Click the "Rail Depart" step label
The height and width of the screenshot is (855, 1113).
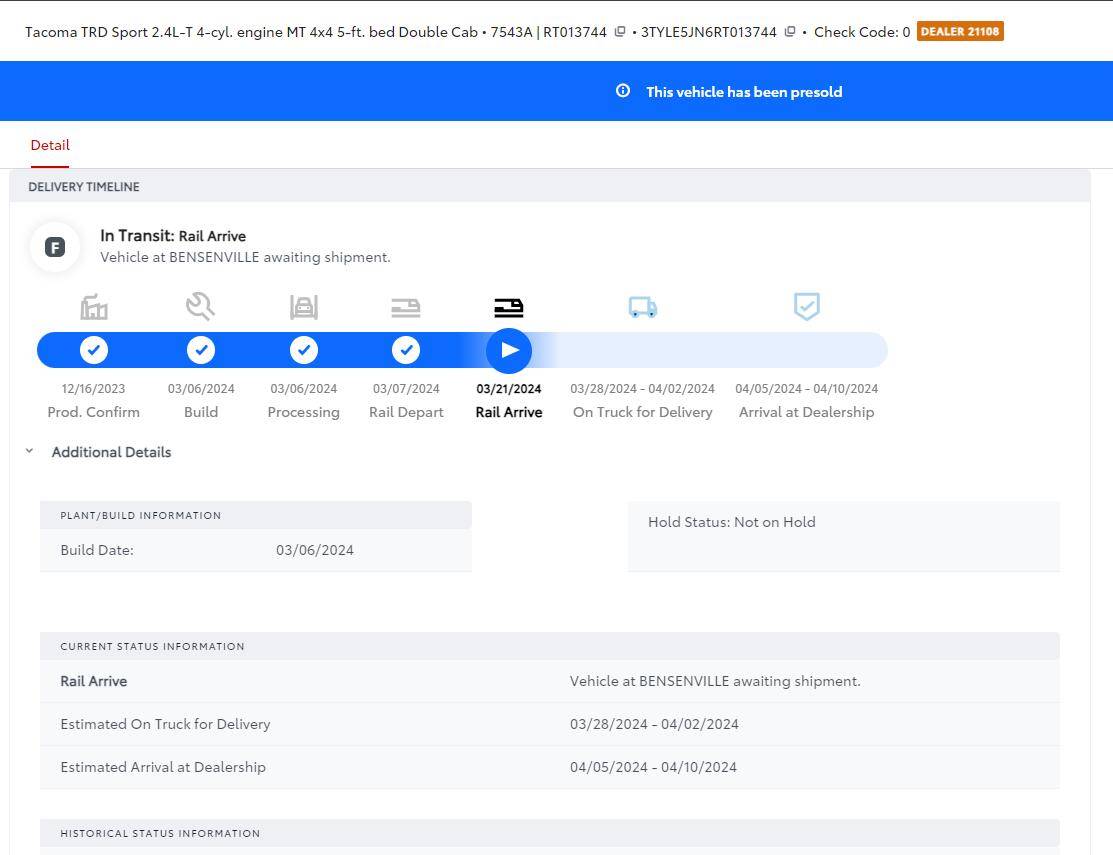pos(406,412)
